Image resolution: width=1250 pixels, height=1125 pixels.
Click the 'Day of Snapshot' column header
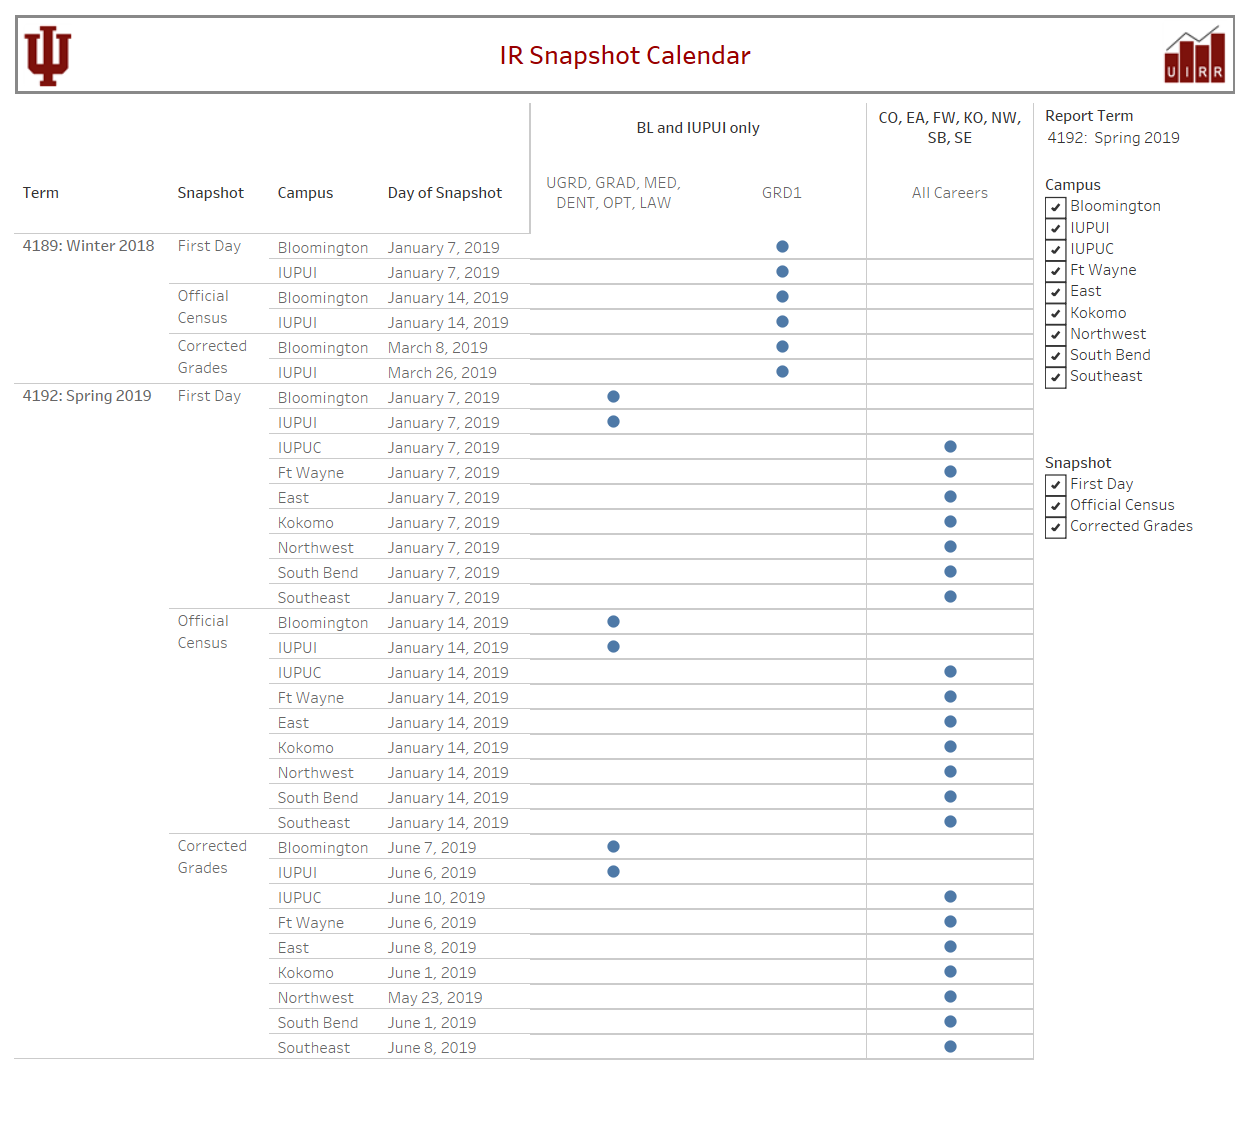click(x=445, y=193)
